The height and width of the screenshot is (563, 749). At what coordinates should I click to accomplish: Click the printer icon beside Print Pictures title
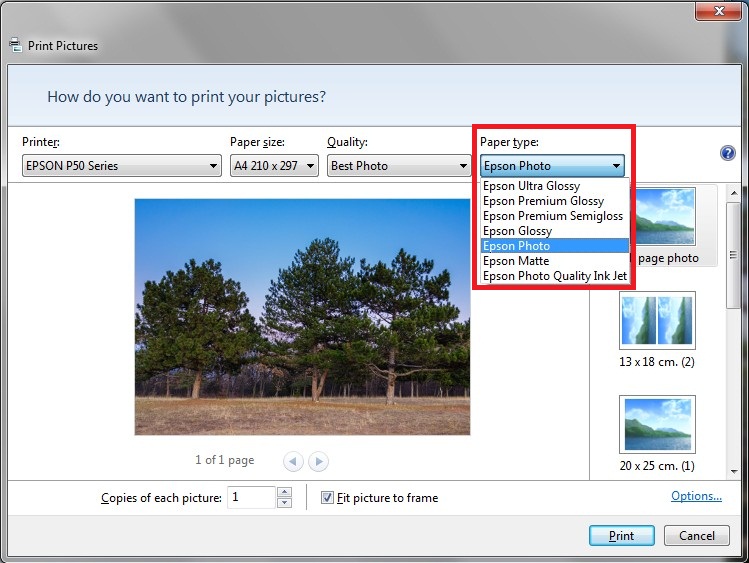click(x=15, y=45)
